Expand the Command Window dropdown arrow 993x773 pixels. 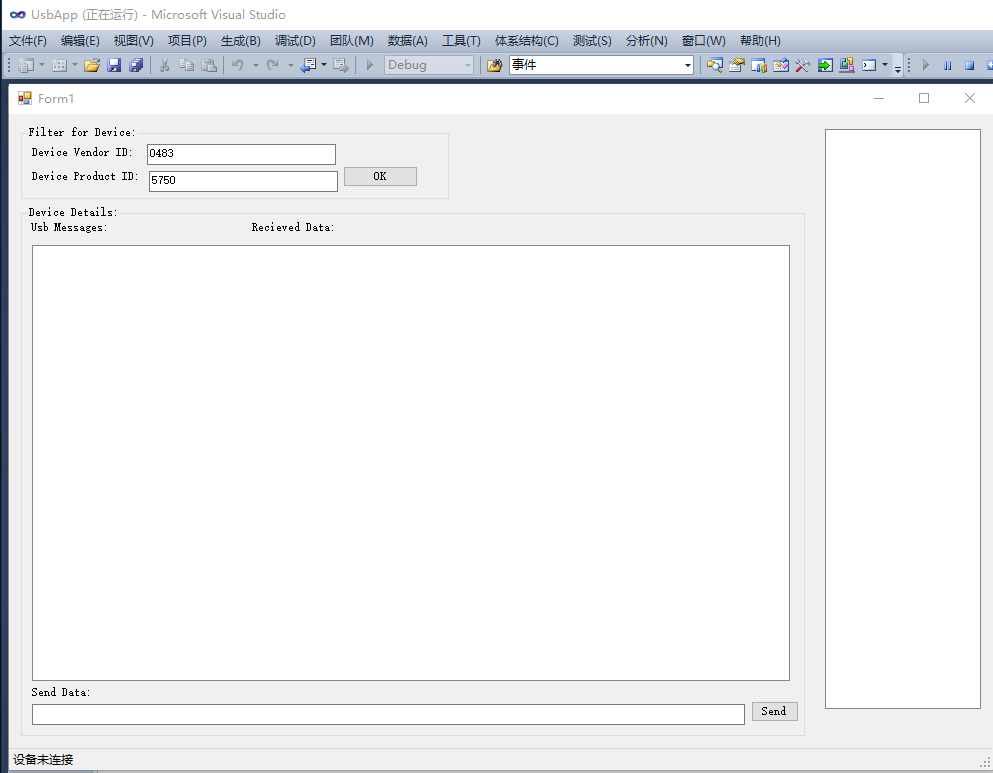tap(885, 65)
